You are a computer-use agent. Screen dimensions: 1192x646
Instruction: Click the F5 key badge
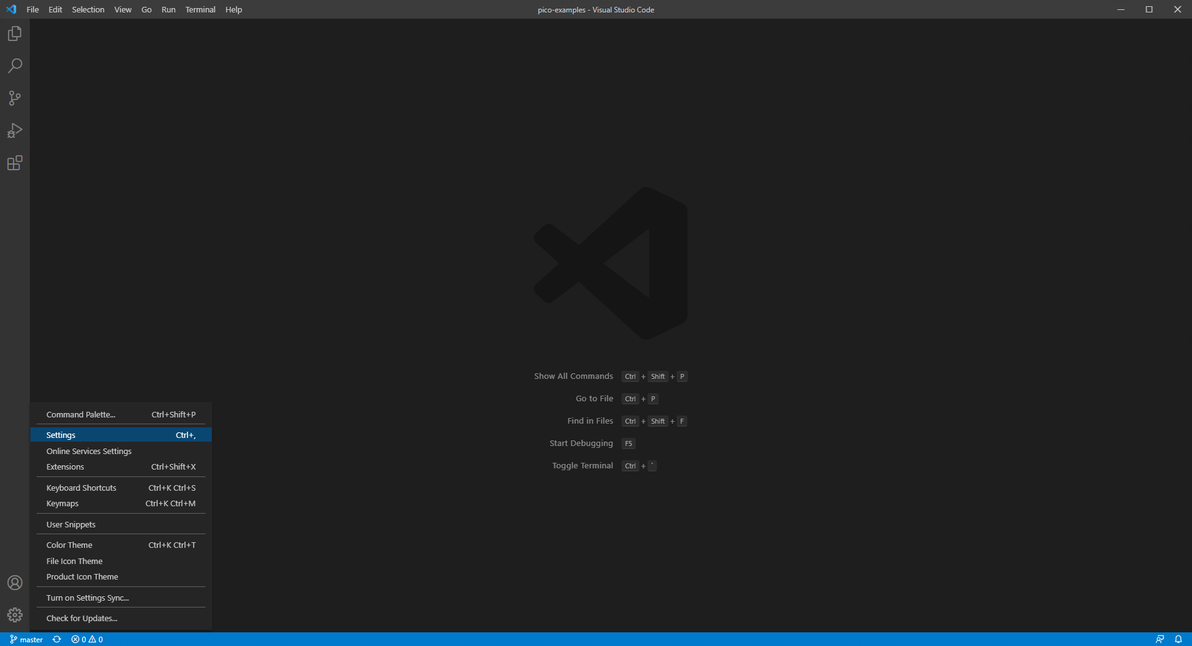coord(629,444)
